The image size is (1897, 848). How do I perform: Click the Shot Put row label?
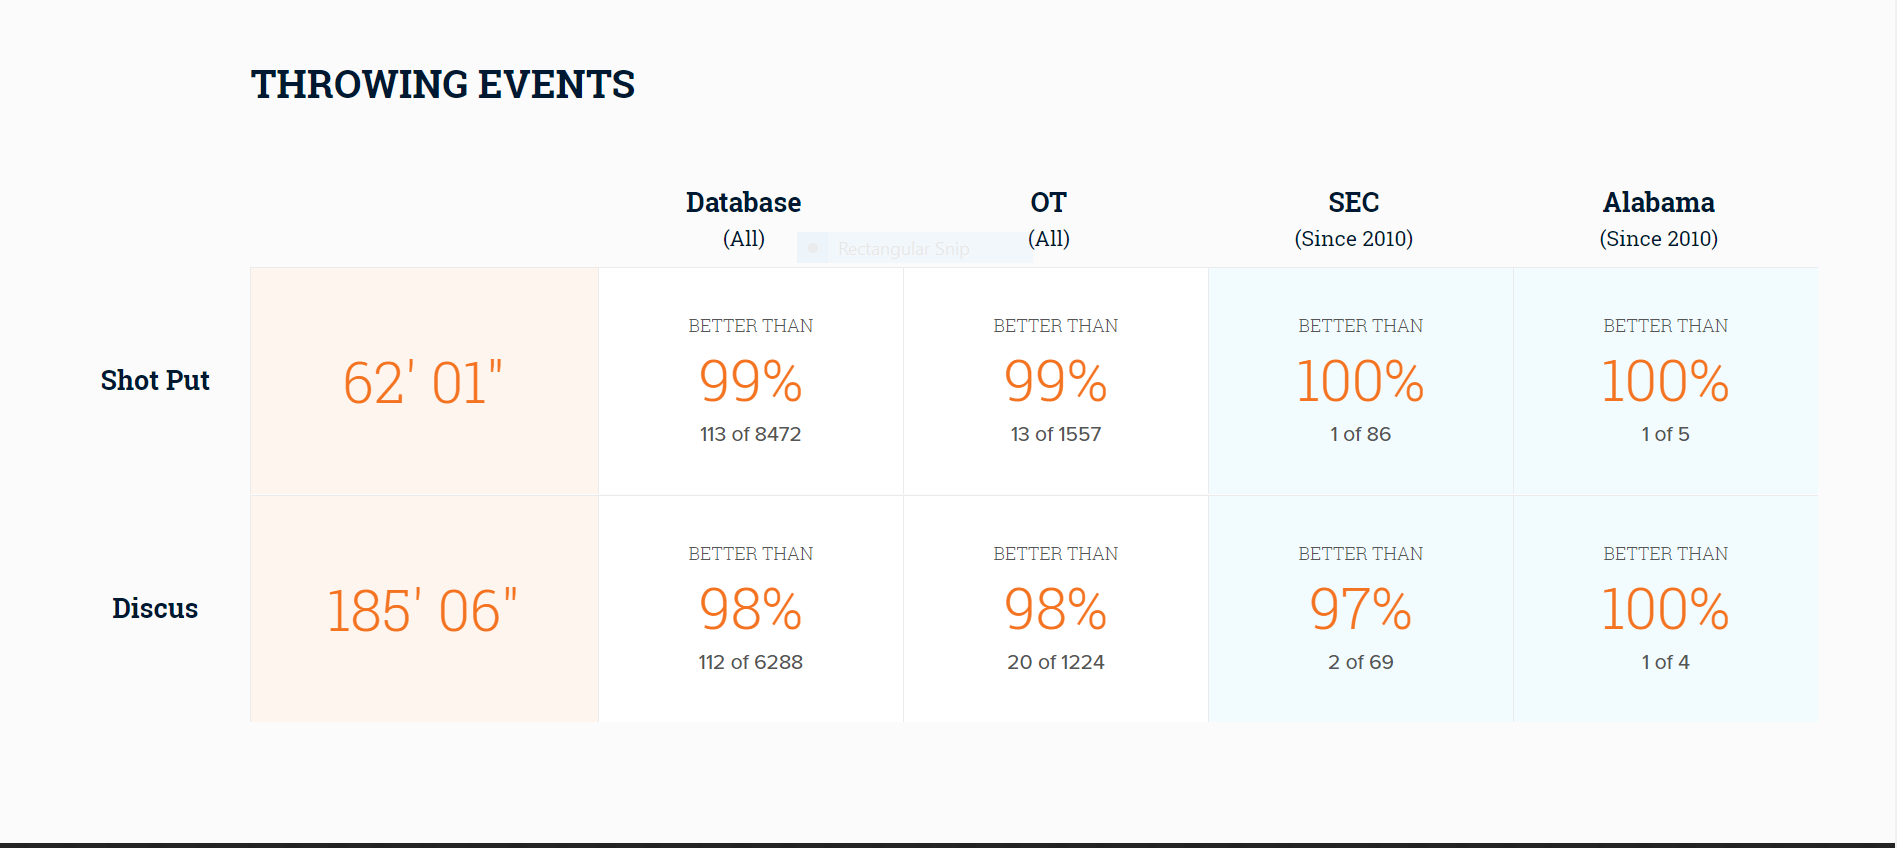[x=155, y=381]
